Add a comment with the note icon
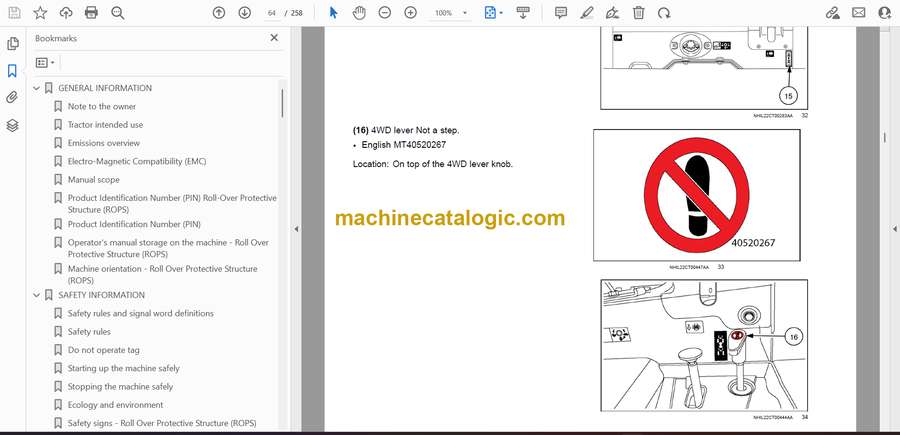 [x=561, y=13]
